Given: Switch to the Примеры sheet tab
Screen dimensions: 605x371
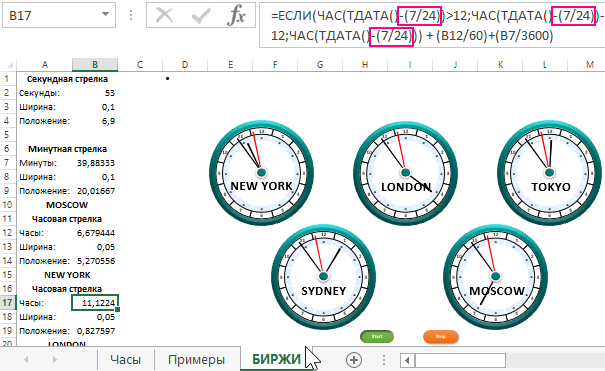Looking at the screenshot, I should click(x=196, y=359).
